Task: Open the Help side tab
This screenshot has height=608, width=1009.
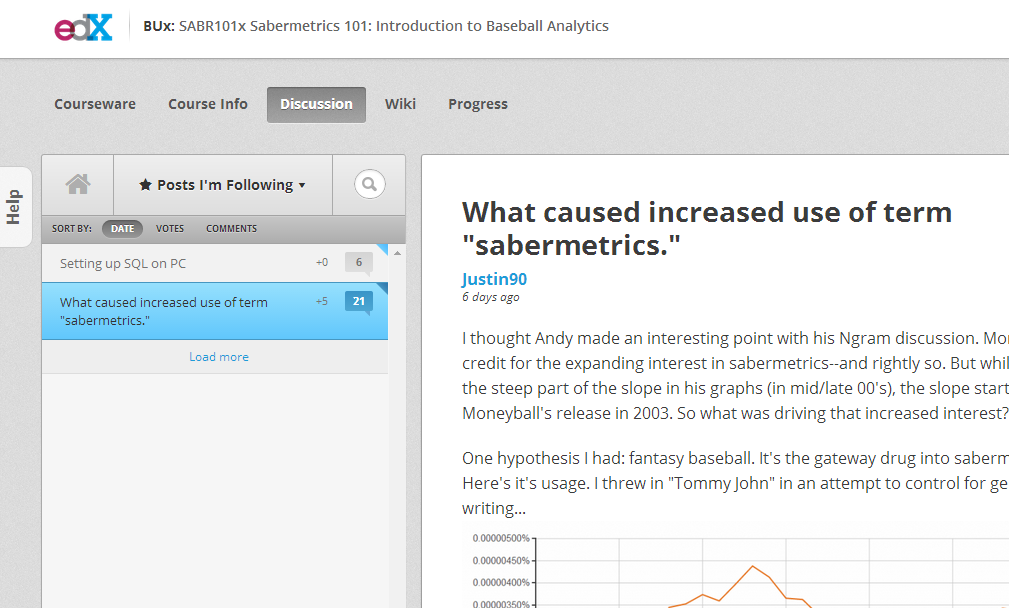Action: click(x=15, y=207)
